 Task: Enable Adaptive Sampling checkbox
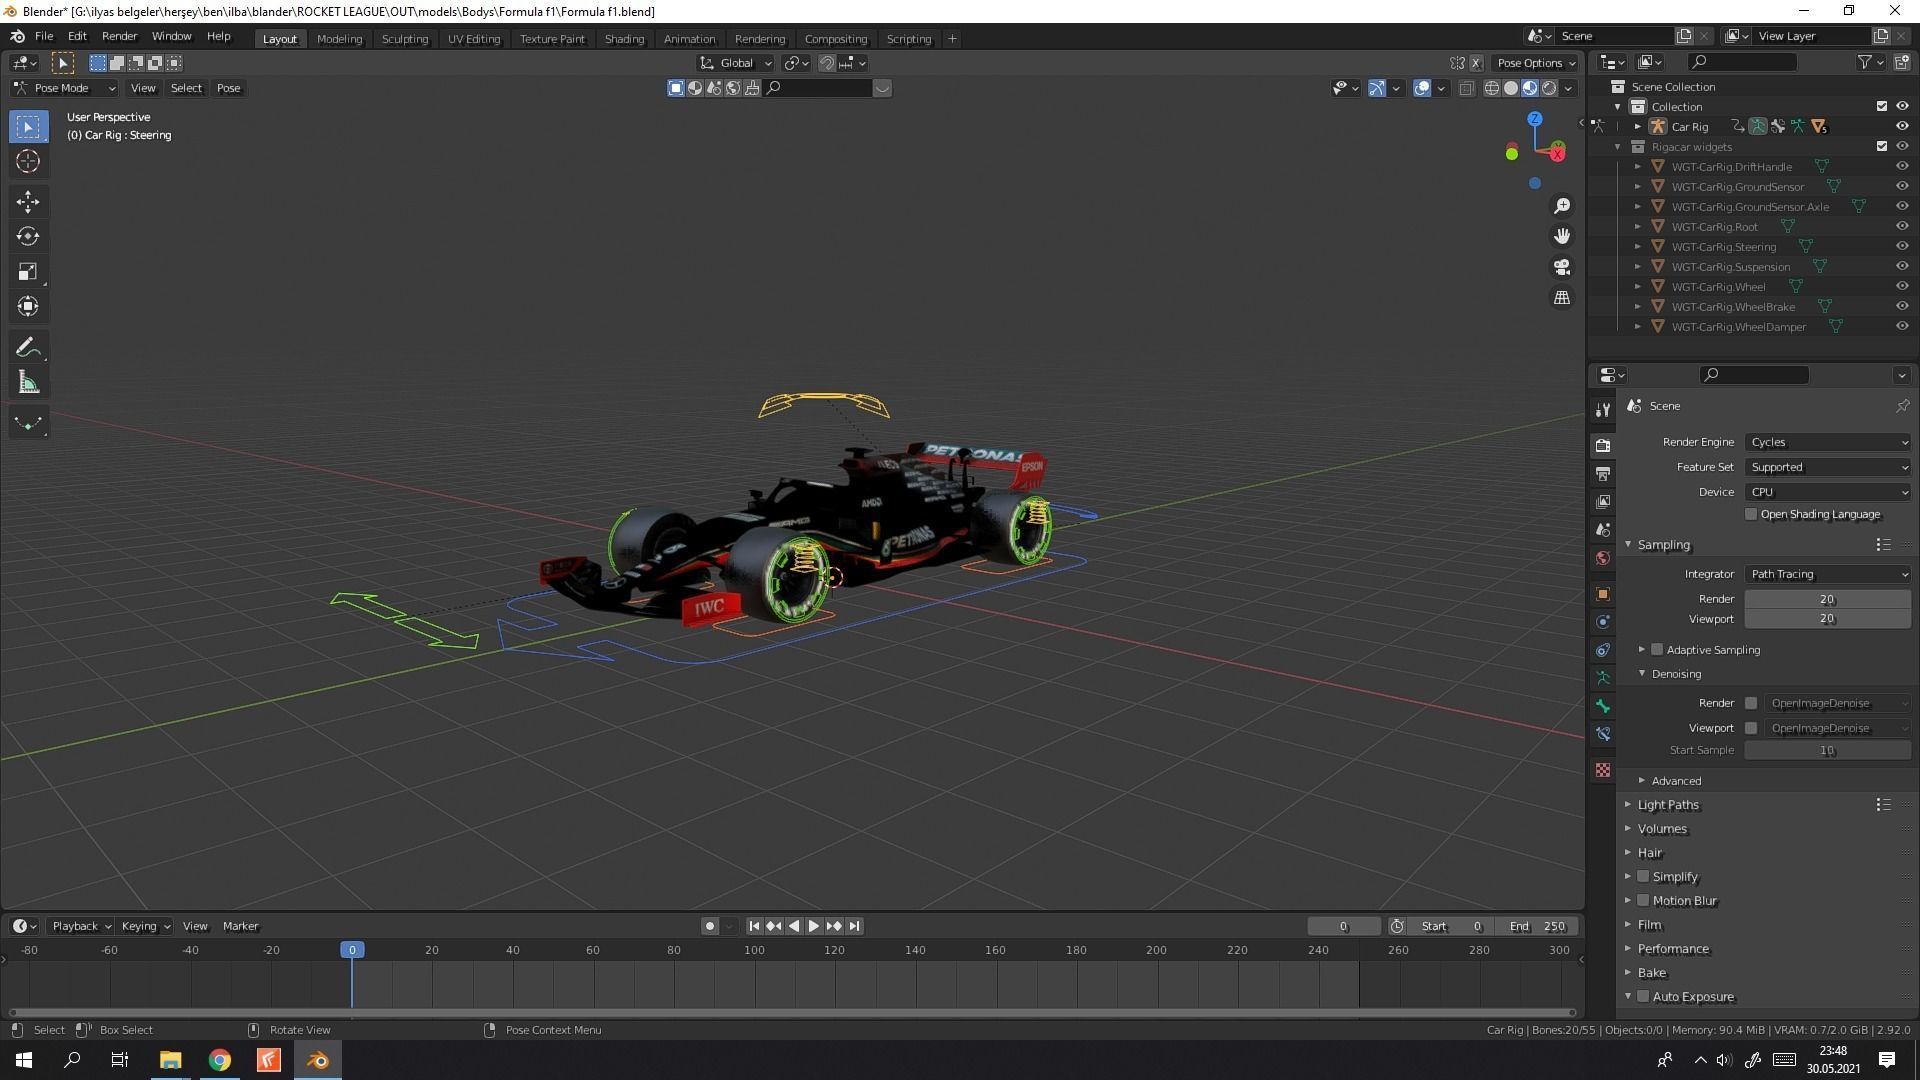click(1657, 649)
